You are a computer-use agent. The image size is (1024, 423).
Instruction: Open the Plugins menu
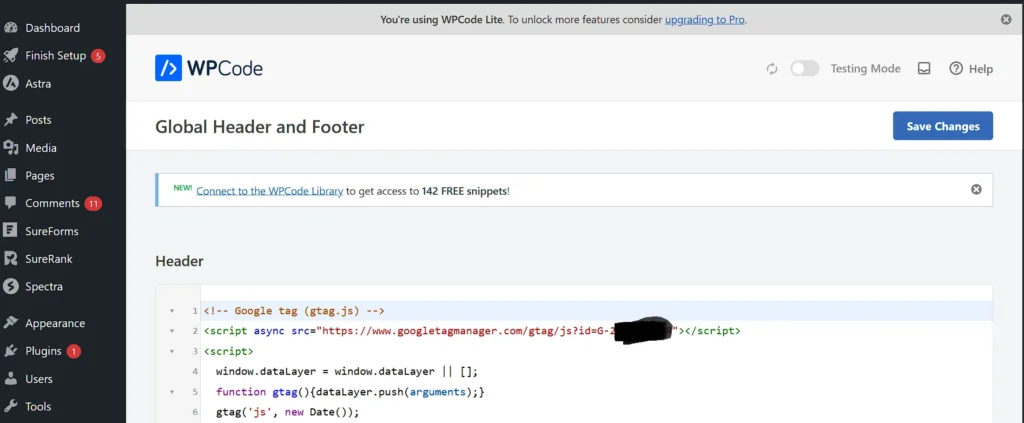coord(43,351)
